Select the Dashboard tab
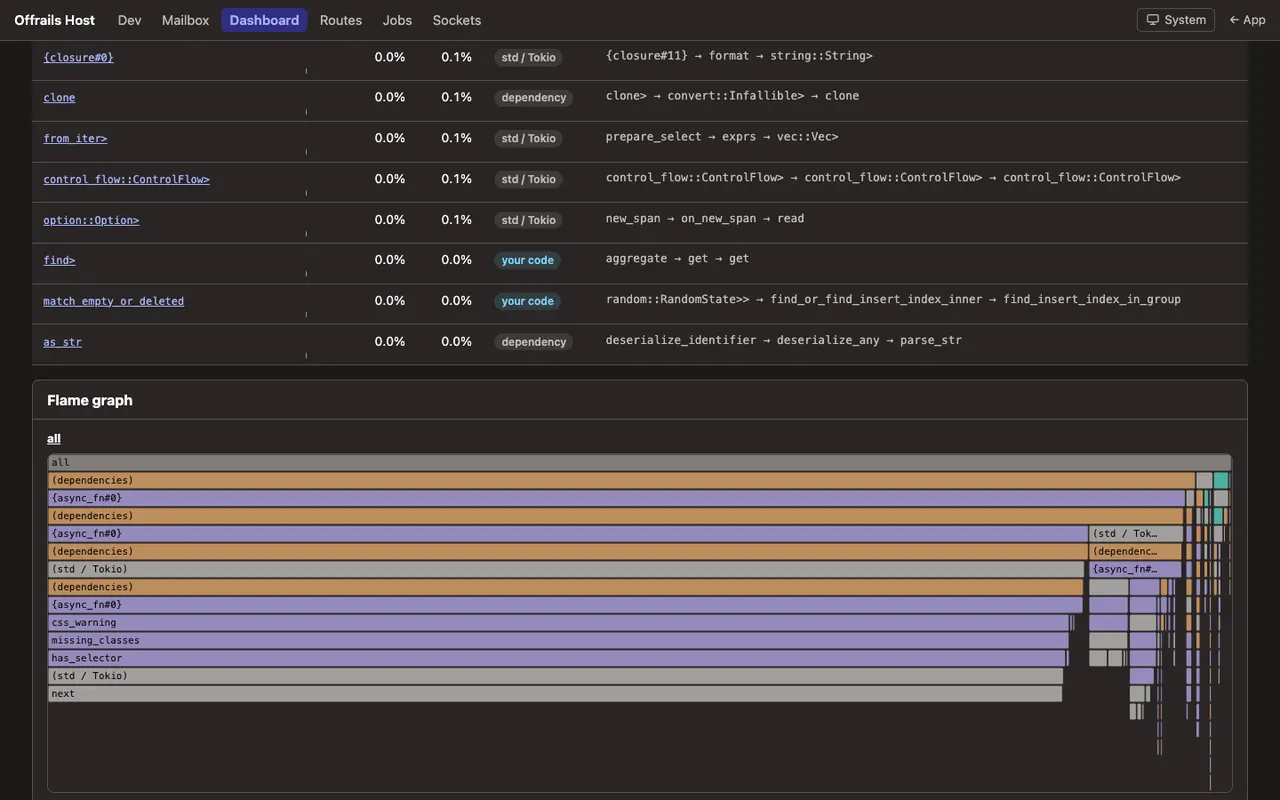 (264, 20)
